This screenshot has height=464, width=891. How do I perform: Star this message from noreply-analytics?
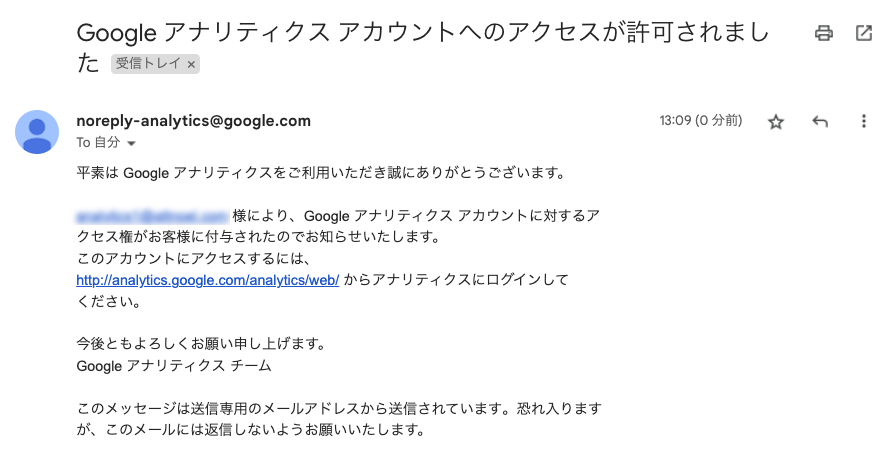point(776,122)
